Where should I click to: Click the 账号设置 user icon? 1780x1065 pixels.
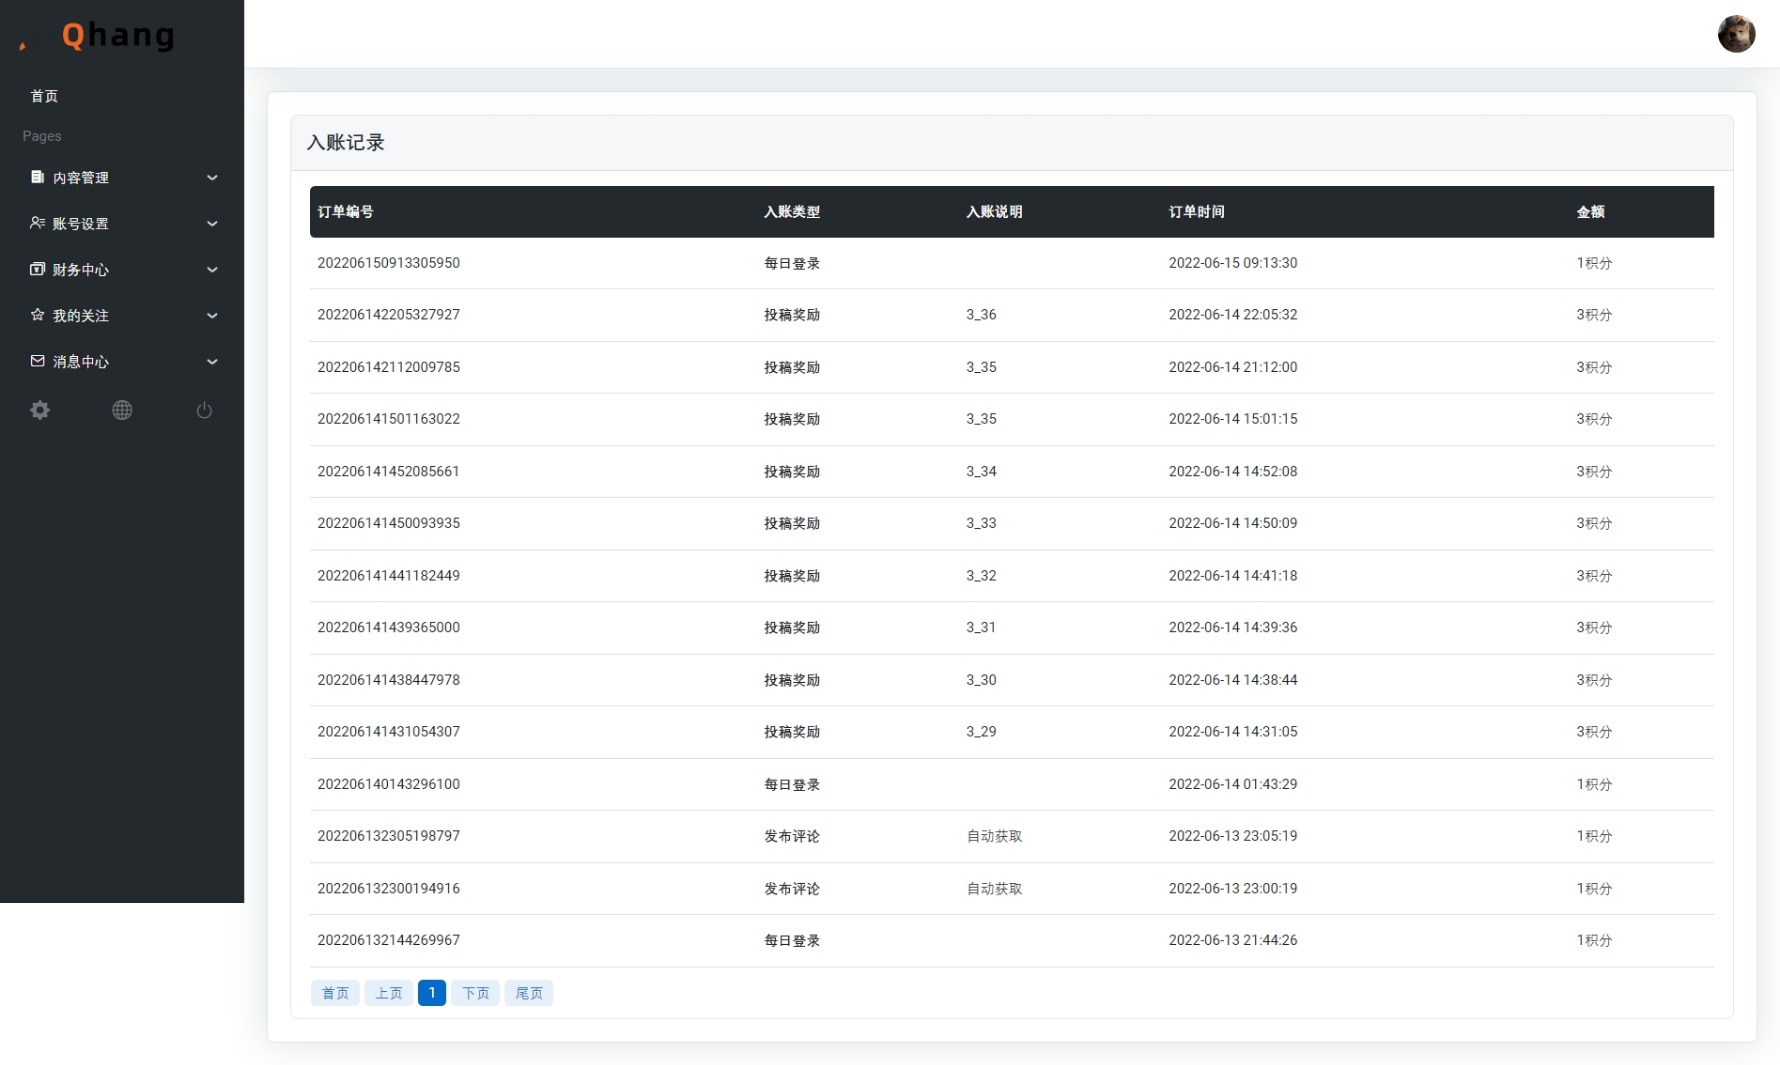37,223
